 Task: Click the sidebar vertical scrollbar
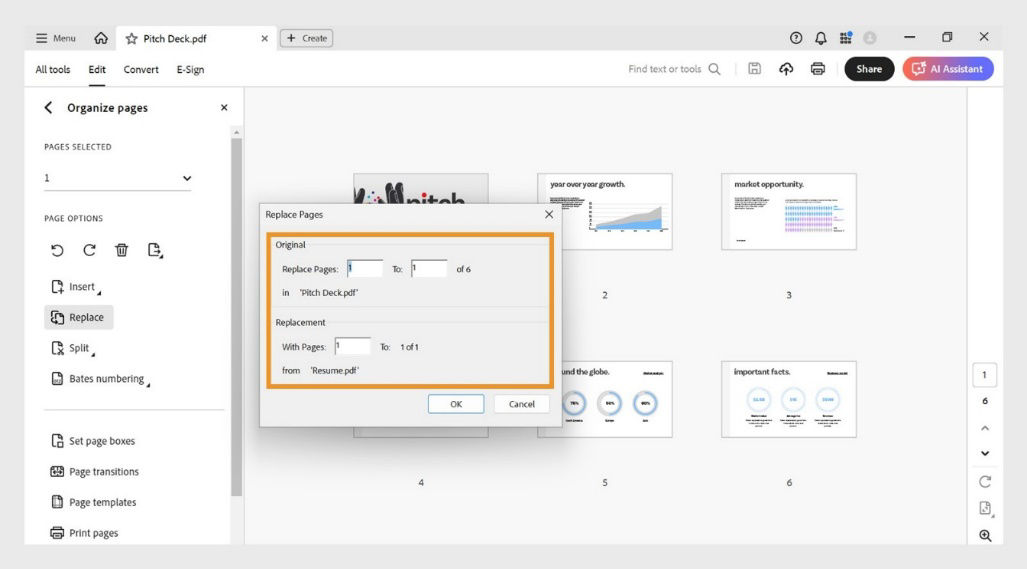pos(236,317)
